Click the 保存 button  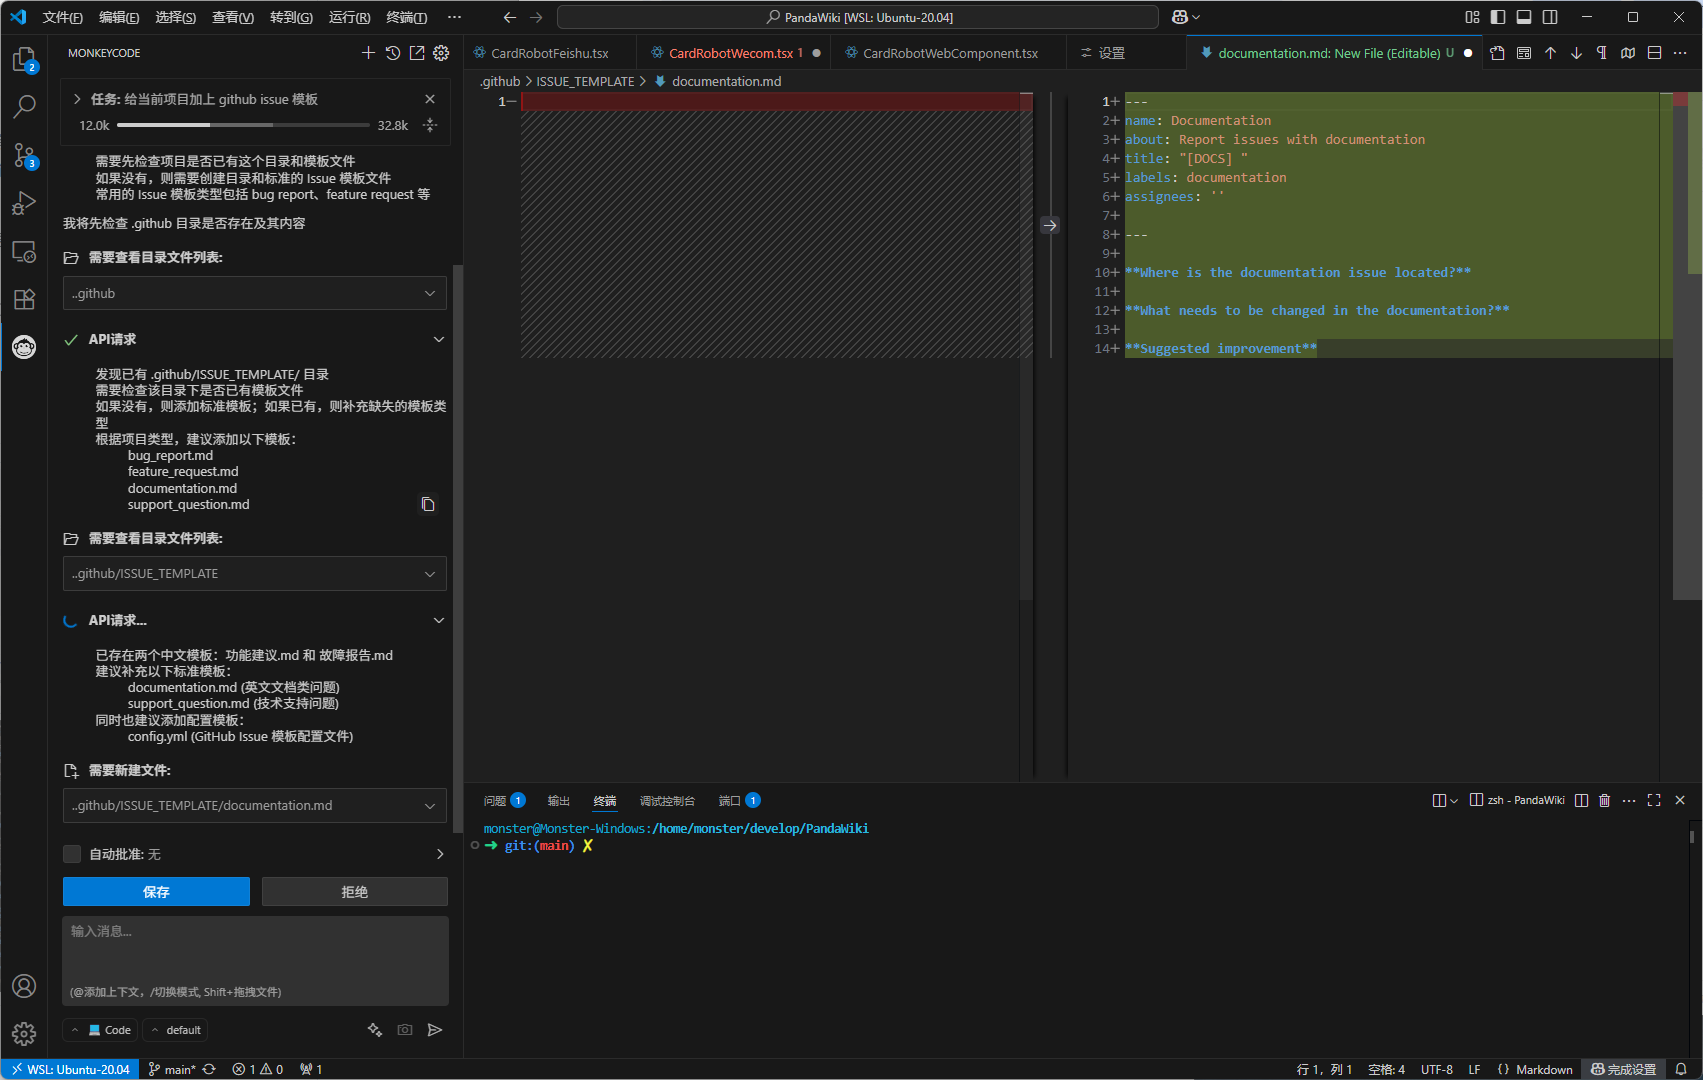(156, 892)
